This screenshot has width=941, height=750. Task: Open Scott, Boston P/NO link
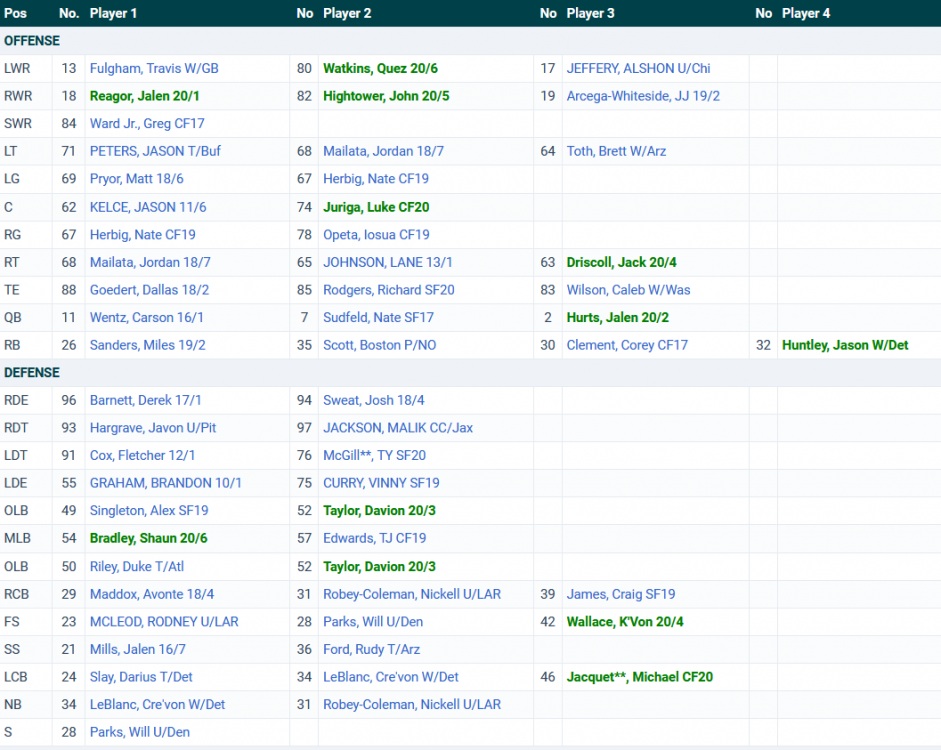[x=380, y=345]
